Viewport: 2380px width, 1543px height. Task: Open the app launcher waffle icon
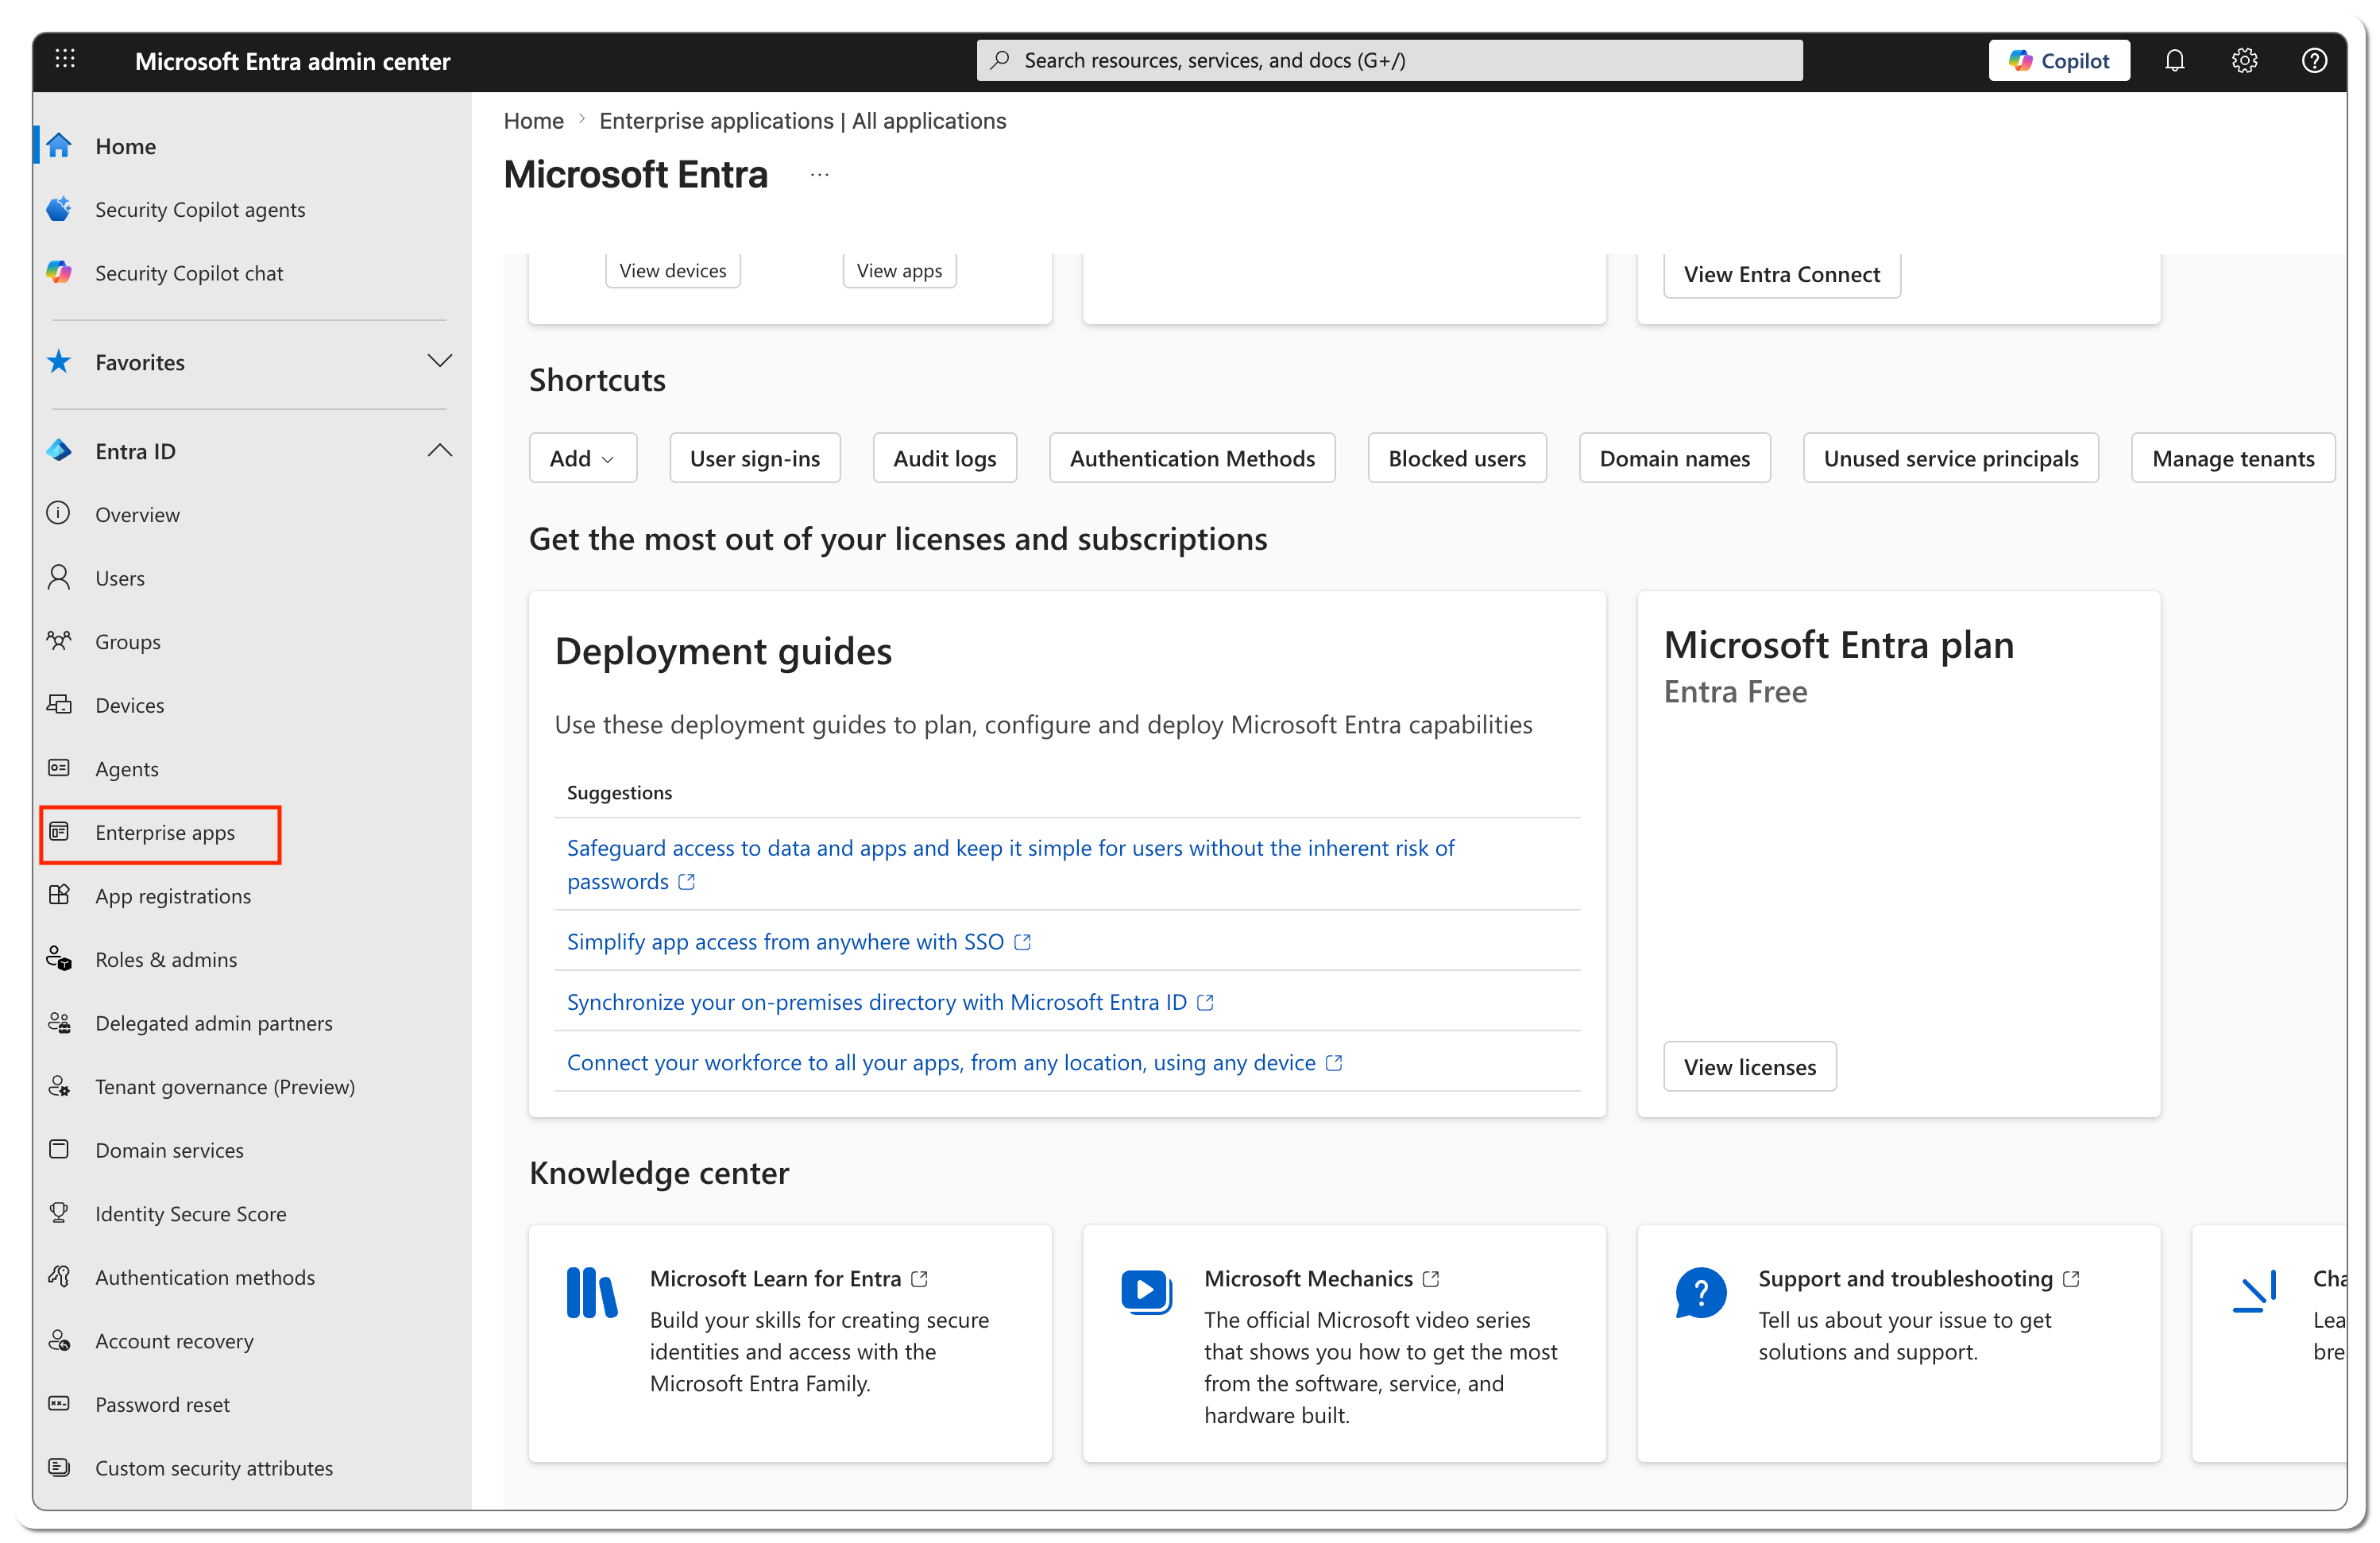pos(65,59)
